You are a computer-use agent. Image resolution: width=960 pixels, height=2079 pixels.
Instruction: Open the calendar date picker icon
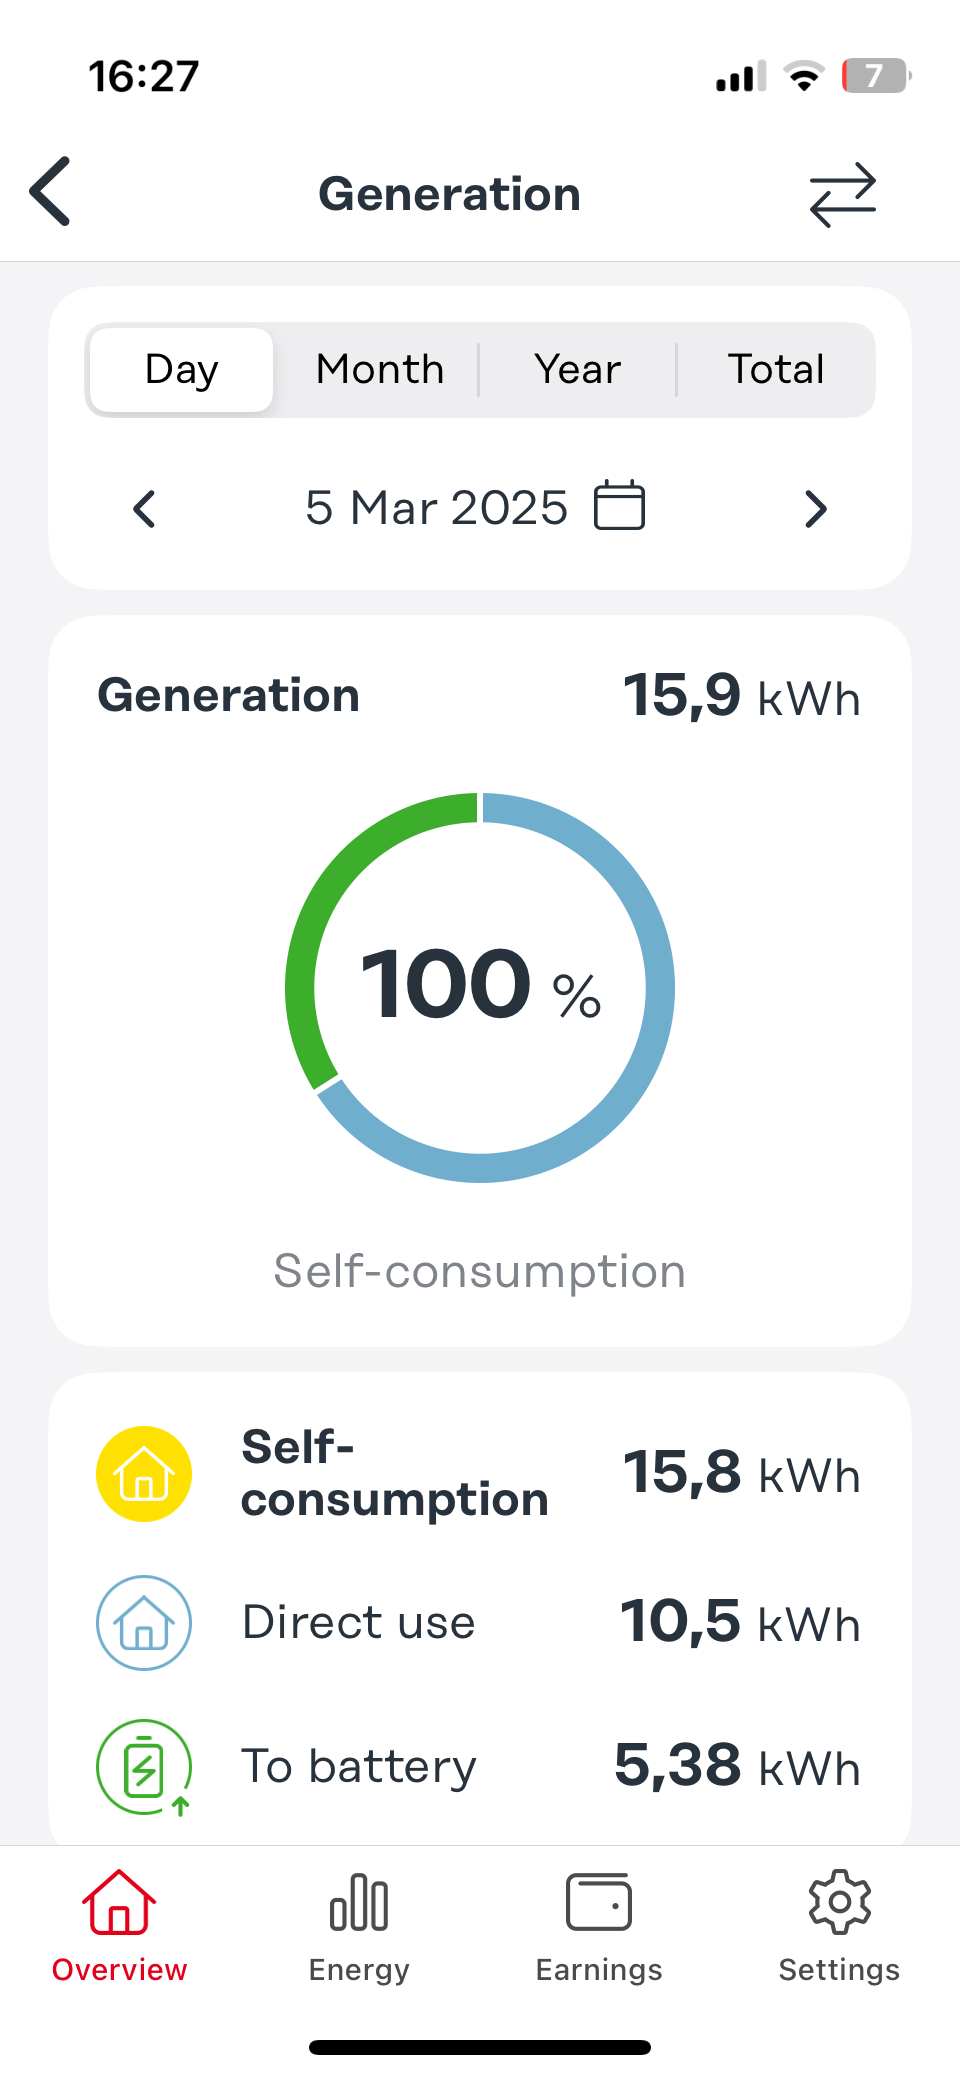[620, 506]
